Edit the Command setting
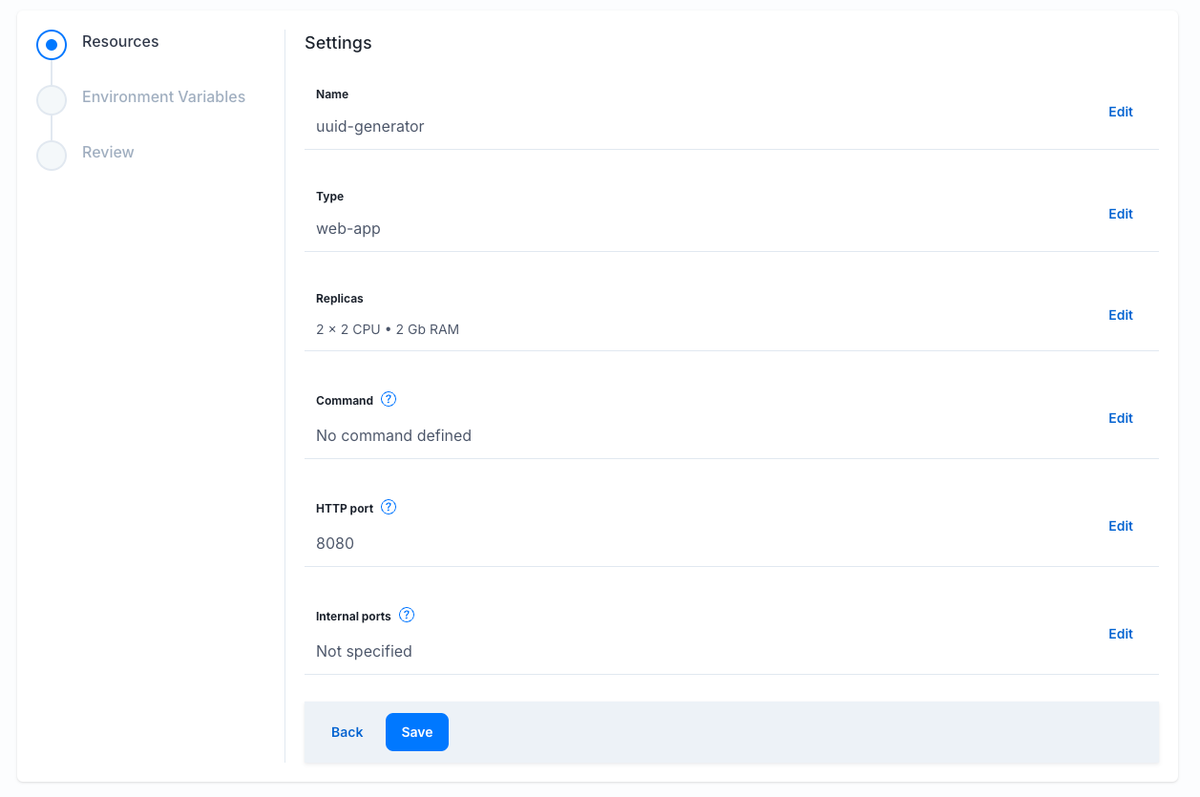This screenshot has height=797, width=1200. (1120, 418)
